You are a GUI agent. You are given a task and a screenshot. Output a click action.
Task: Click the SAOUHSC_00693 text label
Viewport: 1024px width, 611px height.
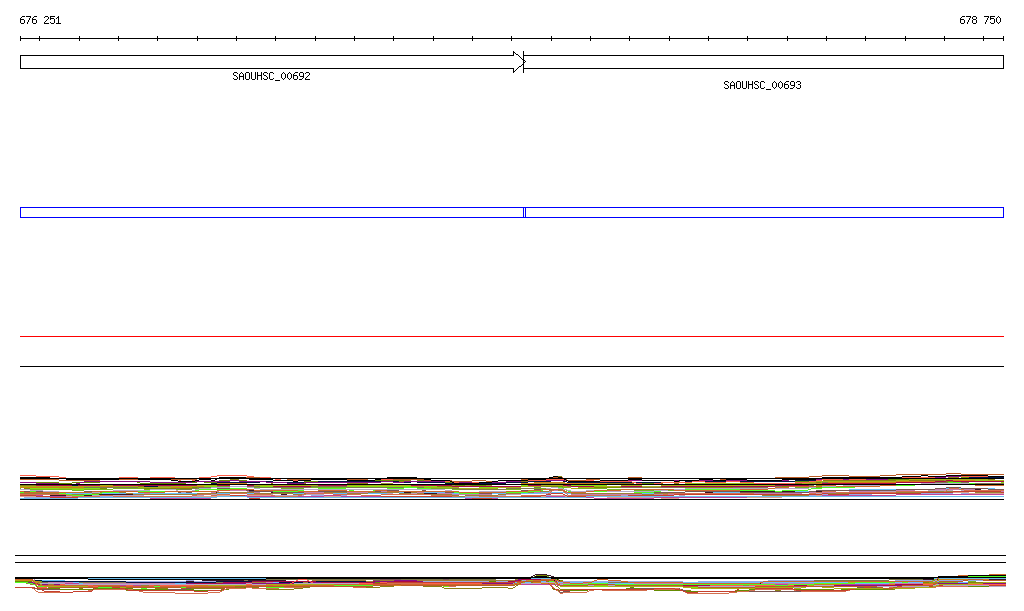pos(762,86)
